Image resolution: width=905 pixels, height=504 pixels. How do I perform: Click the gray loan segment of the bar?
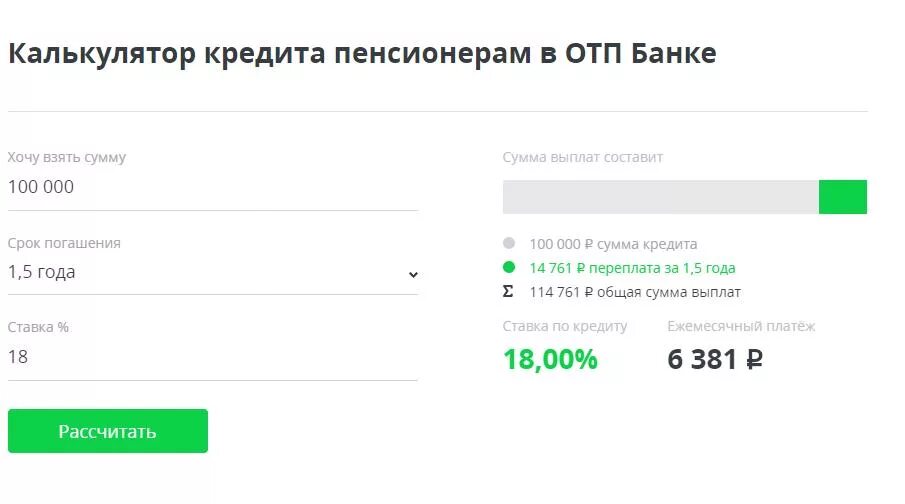[x=660, y=197]
